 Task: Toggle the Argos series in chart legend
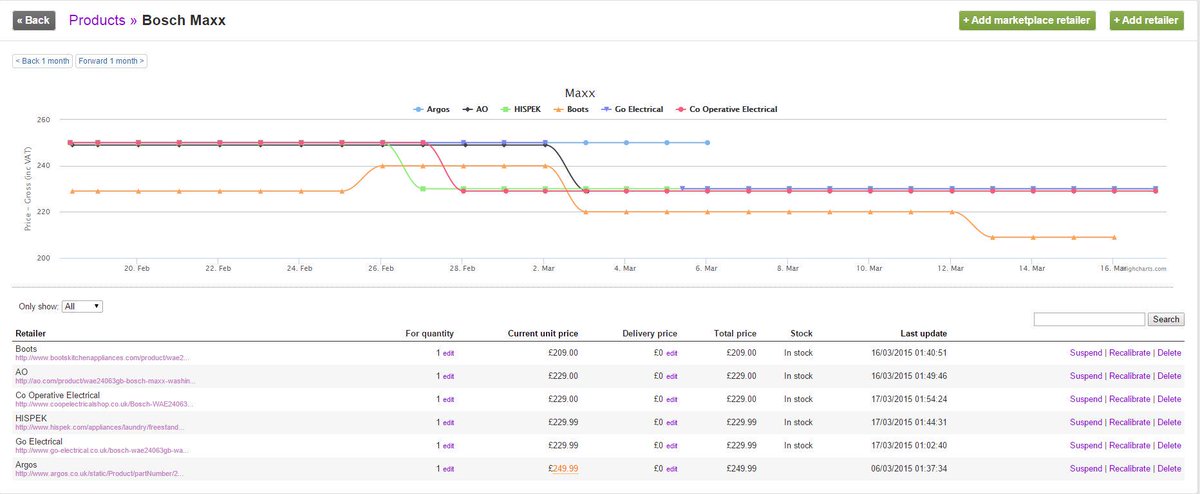(431, 109)
